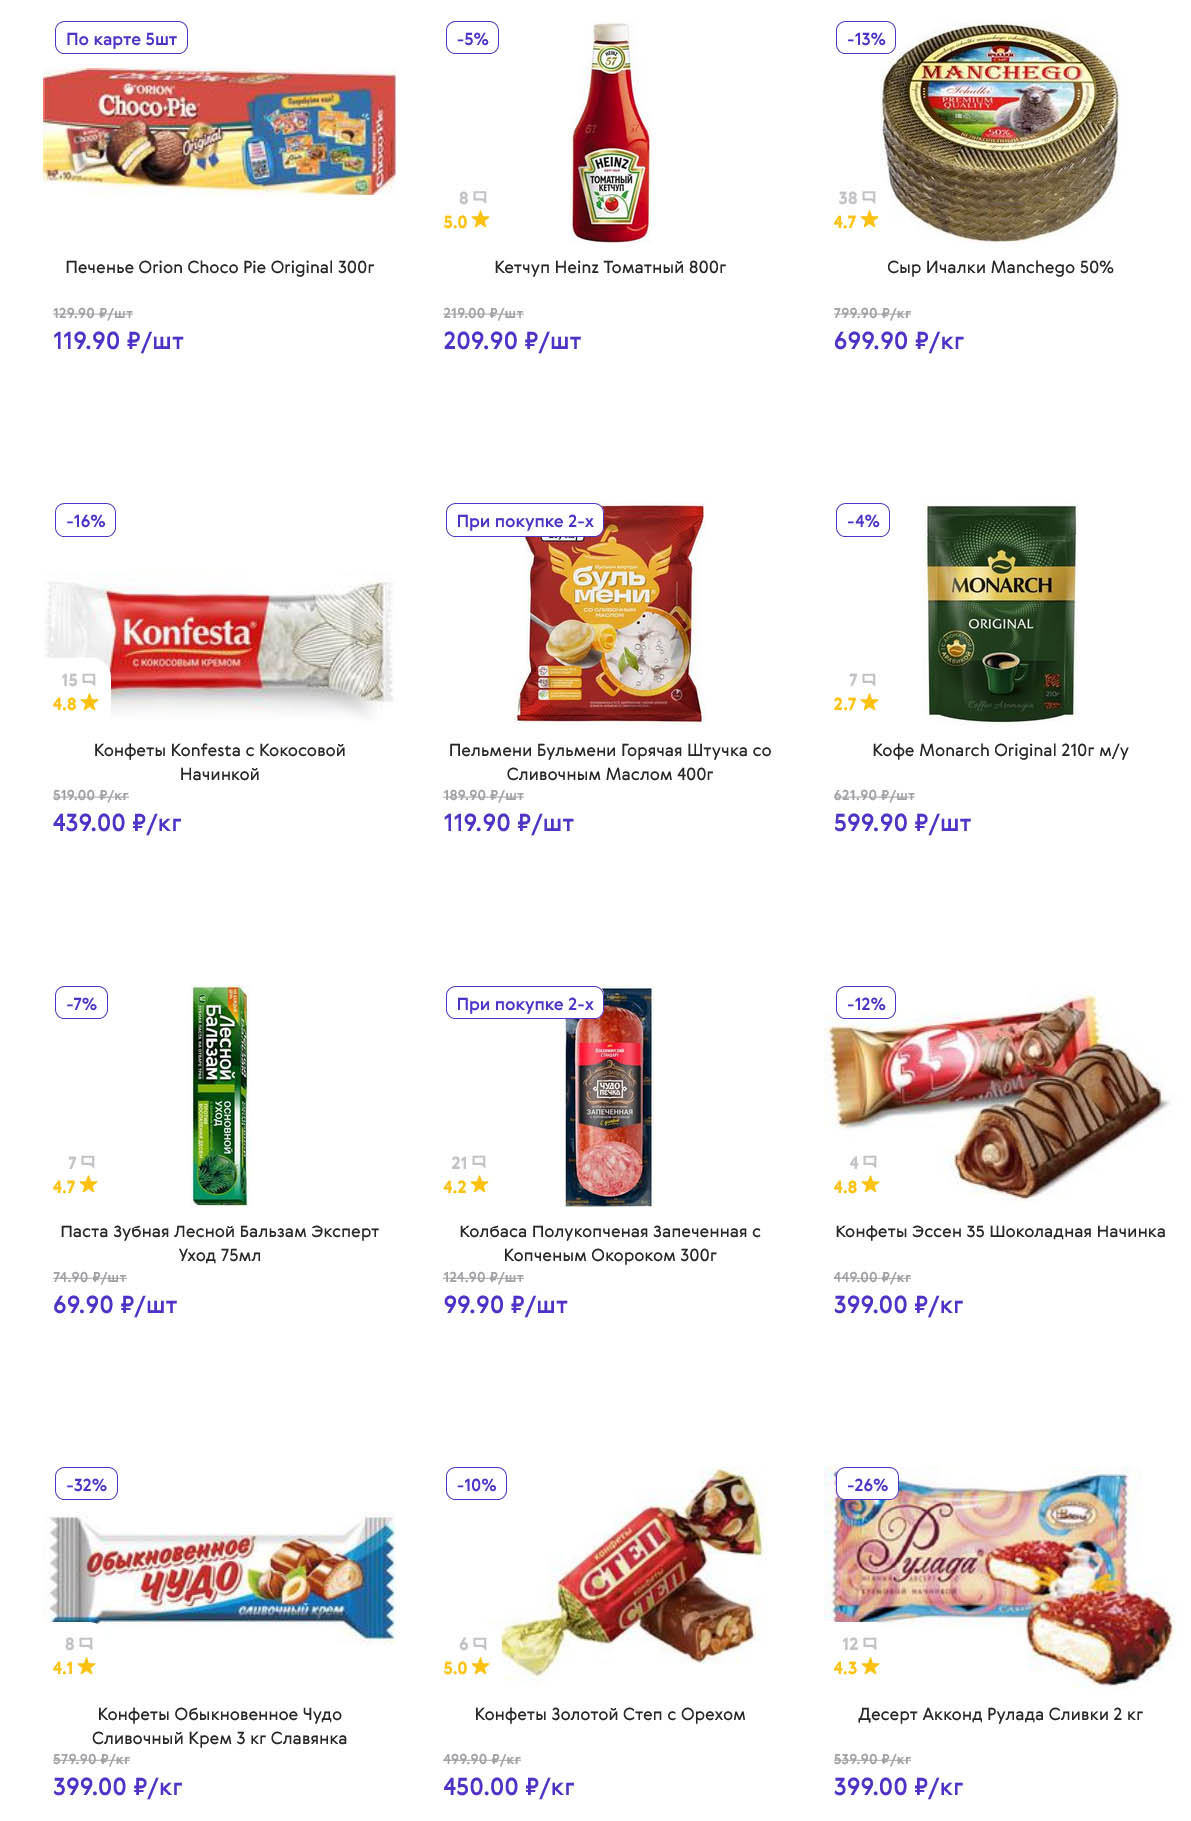Open Кофе Monarch Original 210г link

click(x=1000, y=750)
